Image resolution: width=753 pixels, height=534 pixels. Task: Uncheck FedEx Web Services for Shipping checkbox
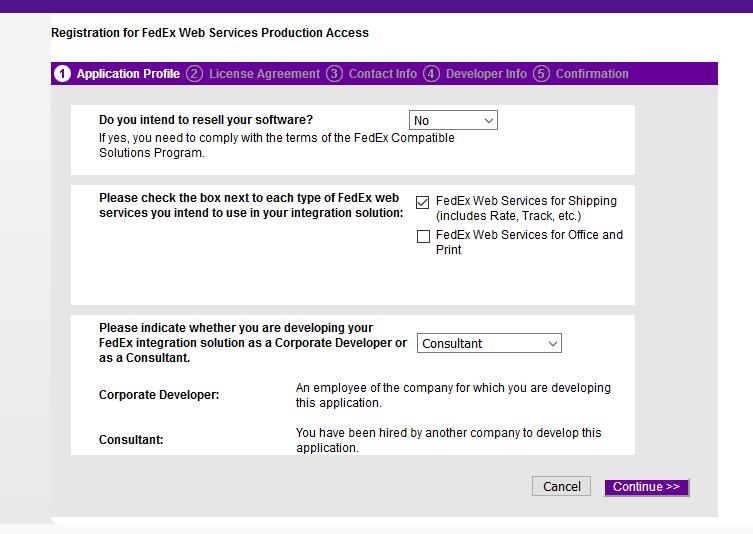pyautogui.click(x=423, y=202)
